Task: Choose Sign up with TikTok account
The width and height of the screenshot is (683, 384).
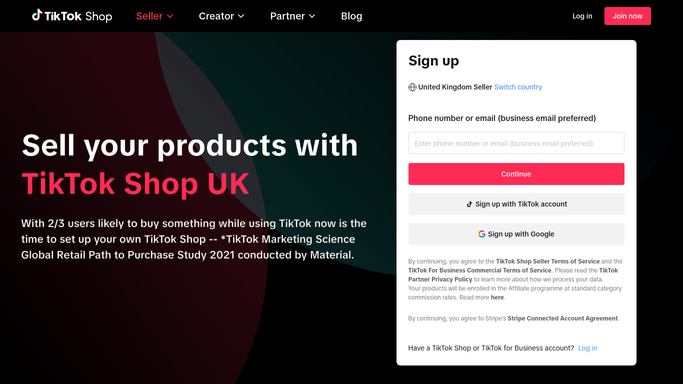Action: coord(516,204)
